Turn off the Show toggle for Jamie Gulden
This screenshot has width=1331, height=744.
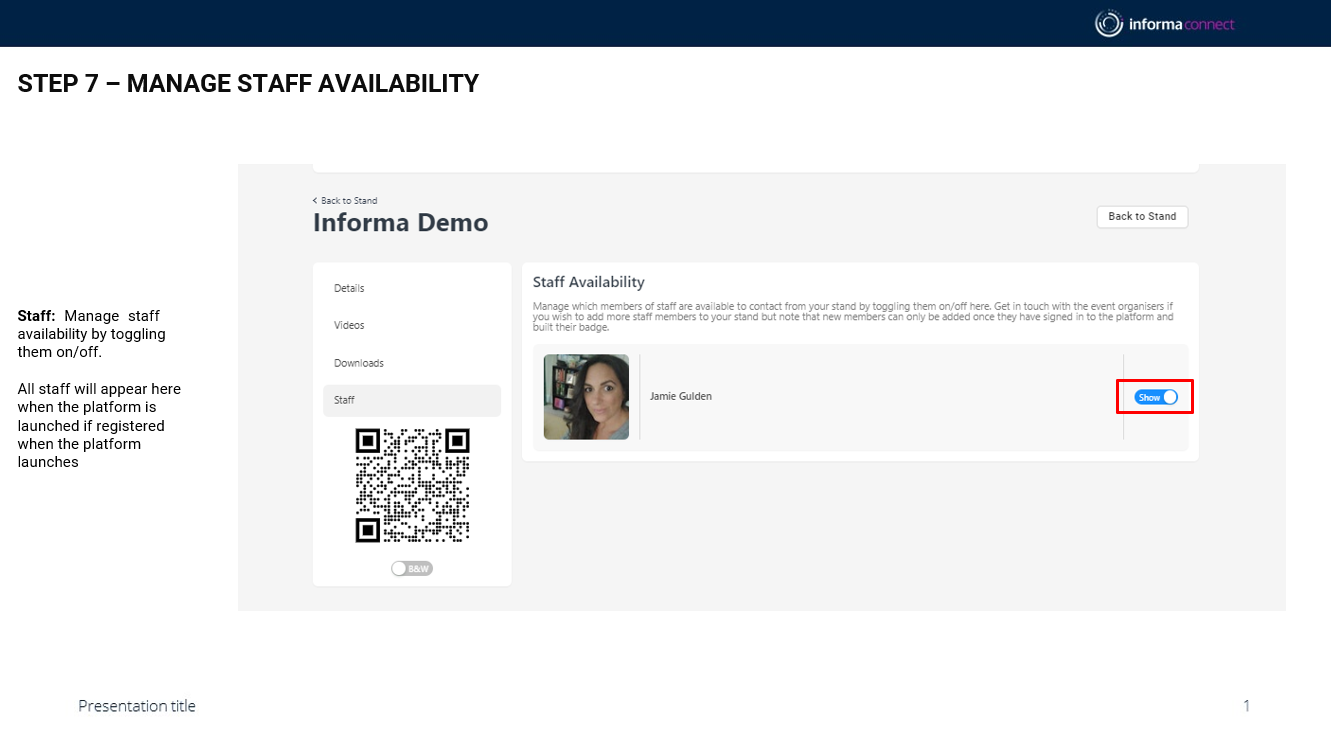click(x=1156, y=397)
